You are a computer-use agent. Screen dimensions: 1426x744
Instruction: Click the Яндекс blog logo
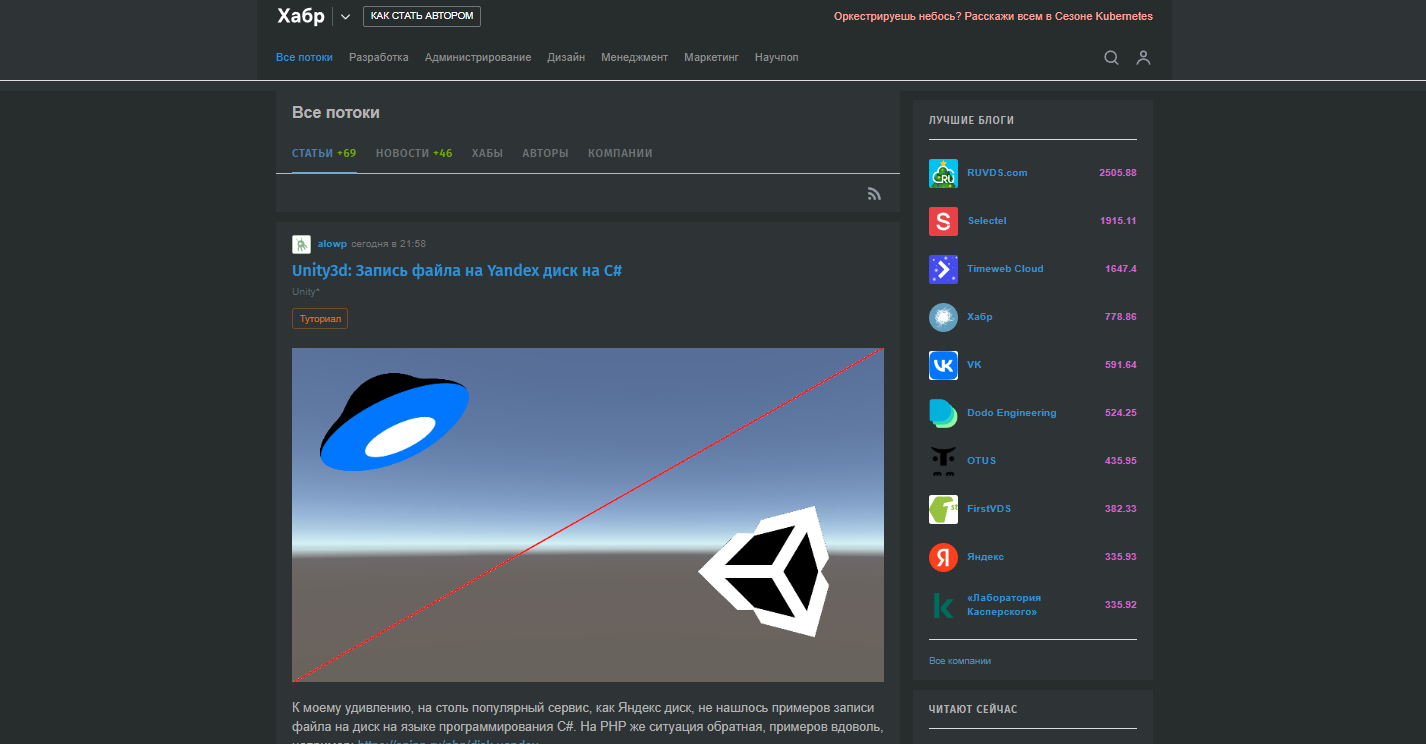click(x=943, y=557)
